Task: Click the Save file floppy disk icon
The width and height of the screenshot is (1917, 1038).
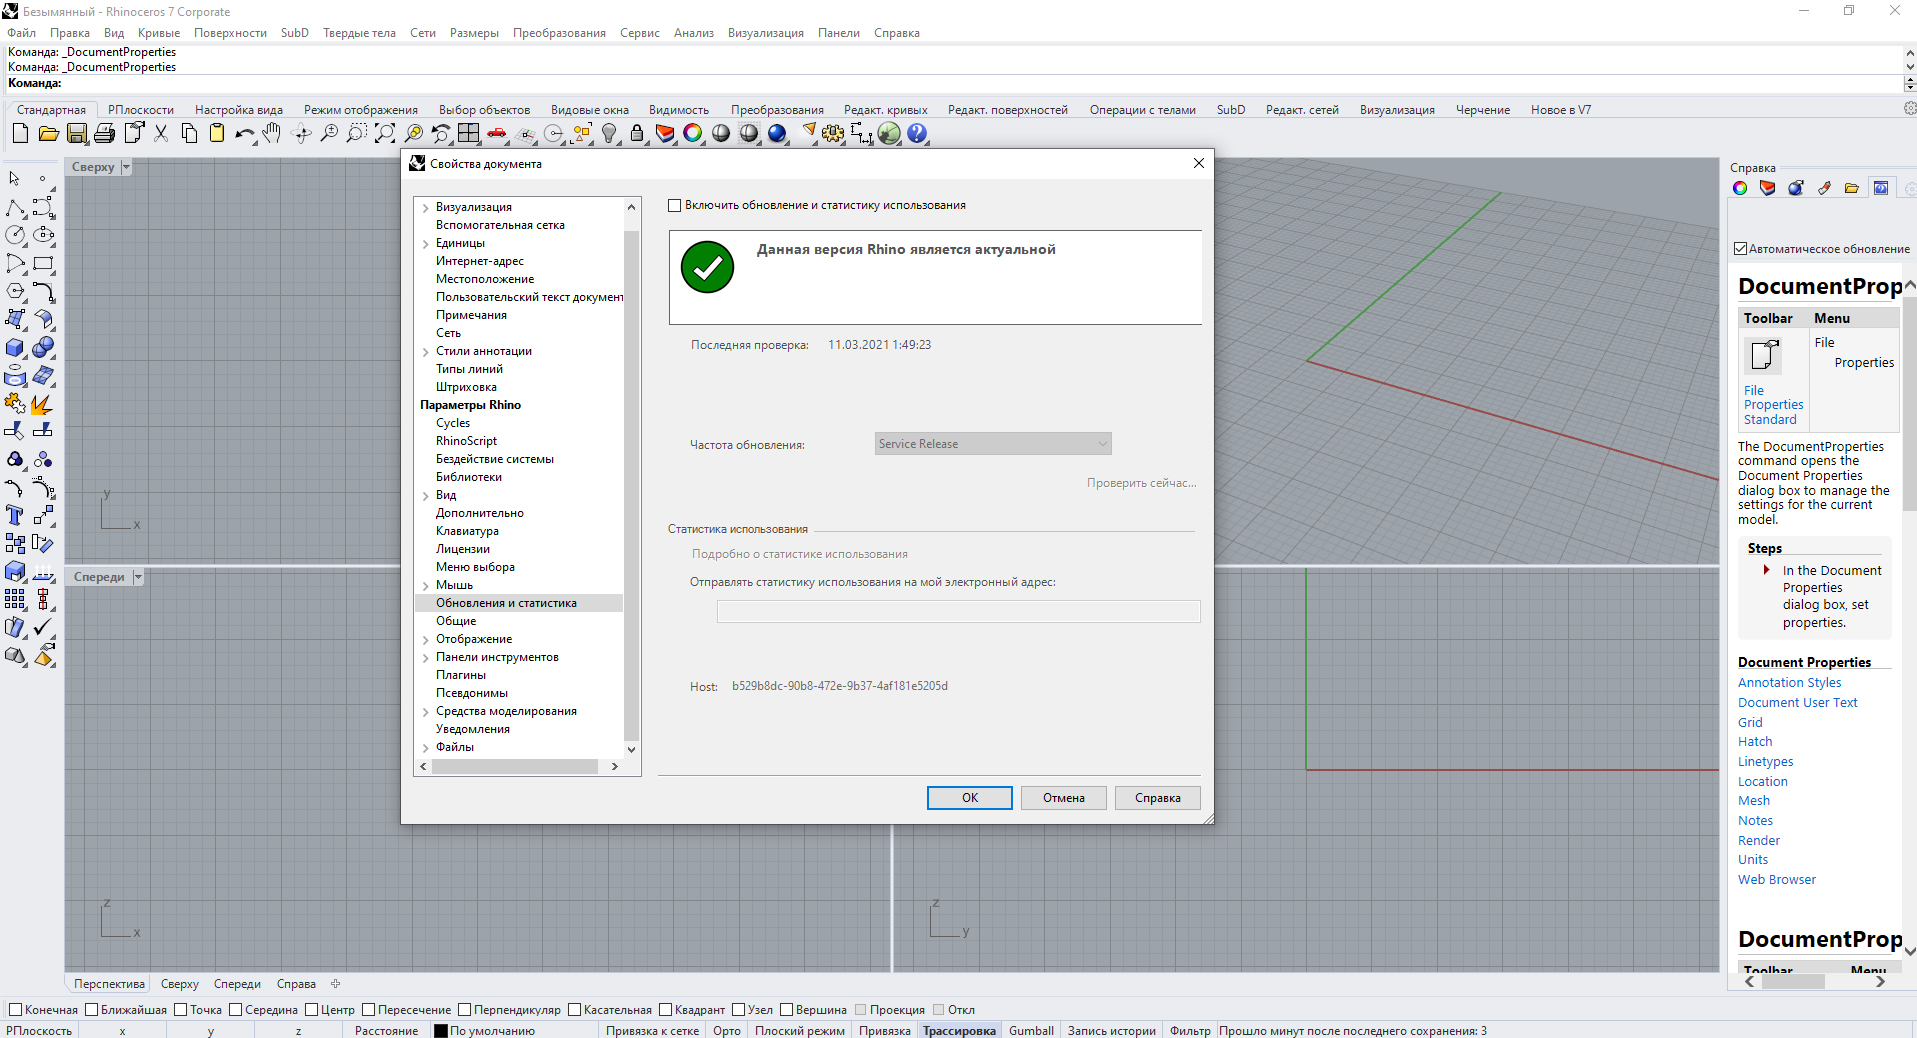Action: coord(76,133)
